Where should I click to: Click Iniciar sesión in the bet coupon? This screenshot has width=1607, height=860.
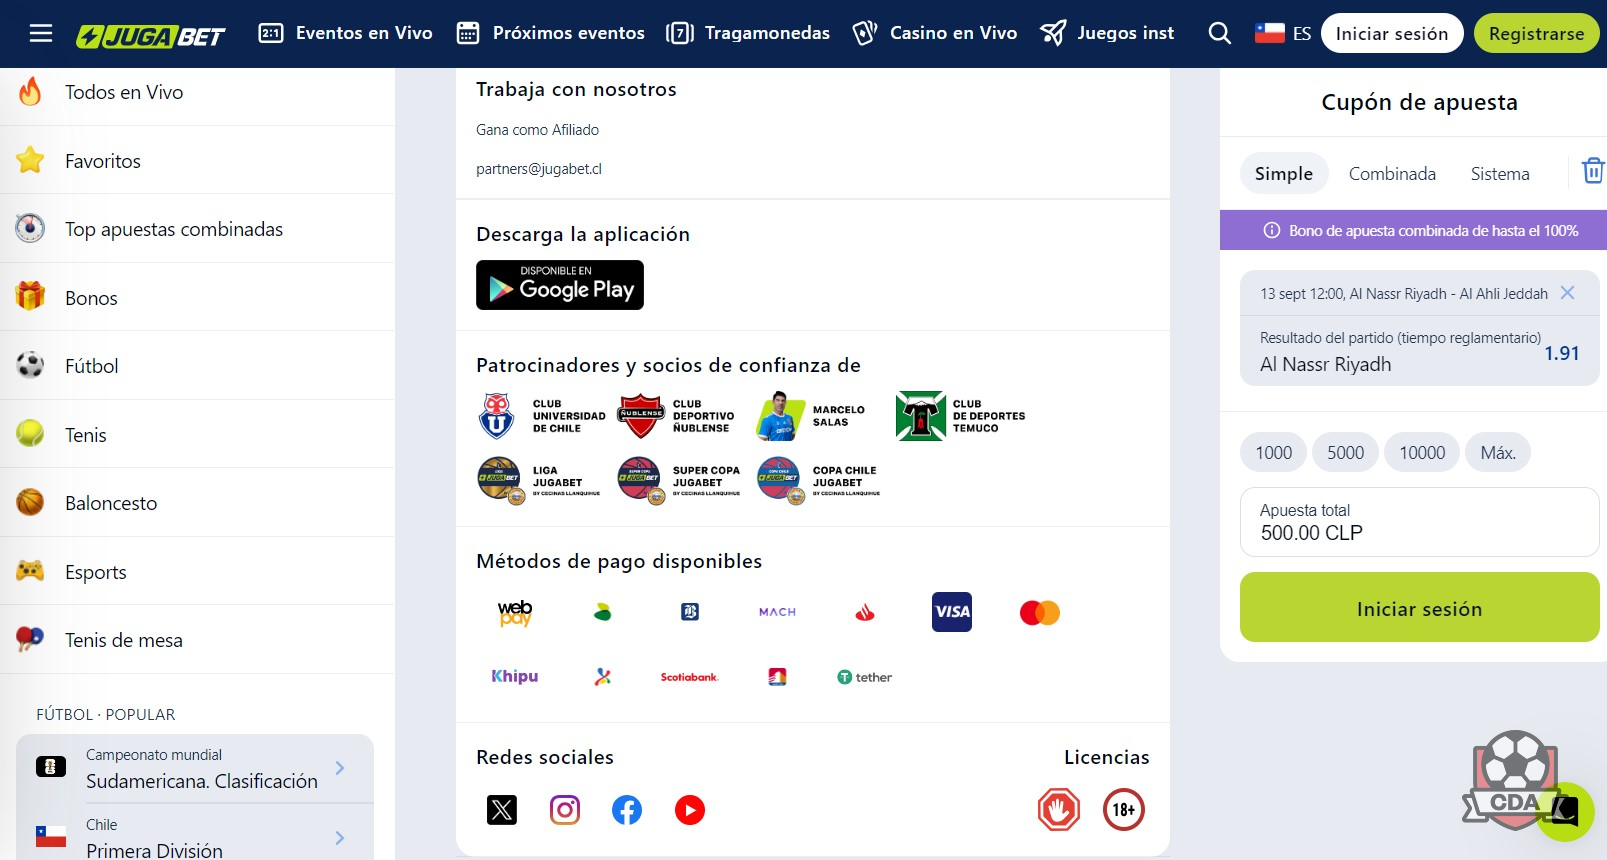point(1419,607)
